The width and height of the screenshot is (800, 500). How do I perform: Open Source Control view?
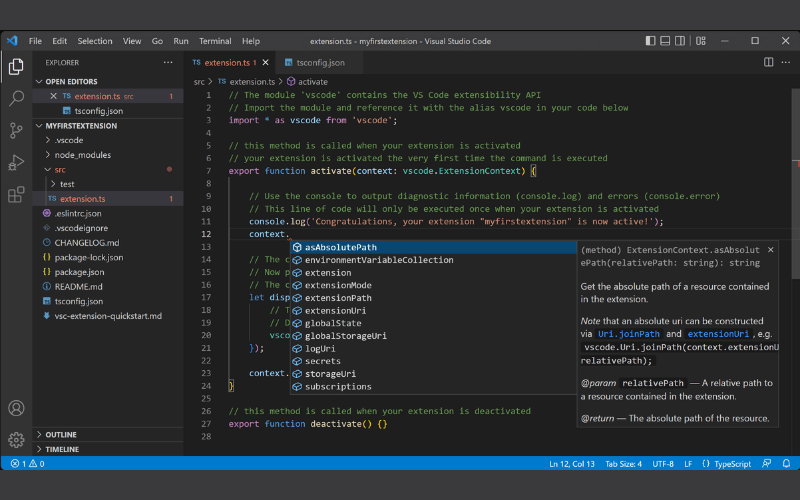pyautogui.click(x=16, y=131)
